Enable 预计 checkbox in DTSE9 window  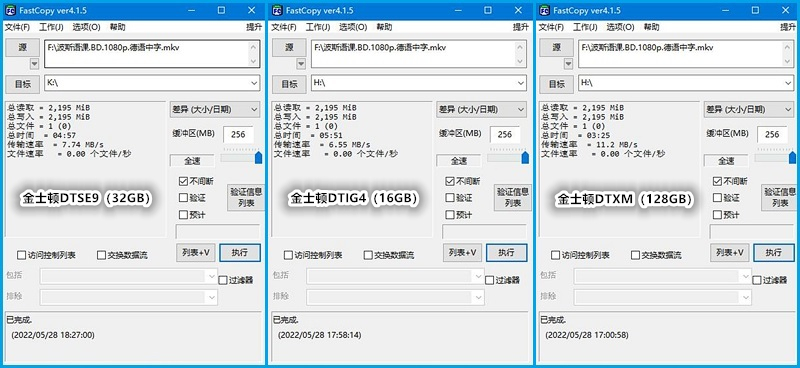183,215
